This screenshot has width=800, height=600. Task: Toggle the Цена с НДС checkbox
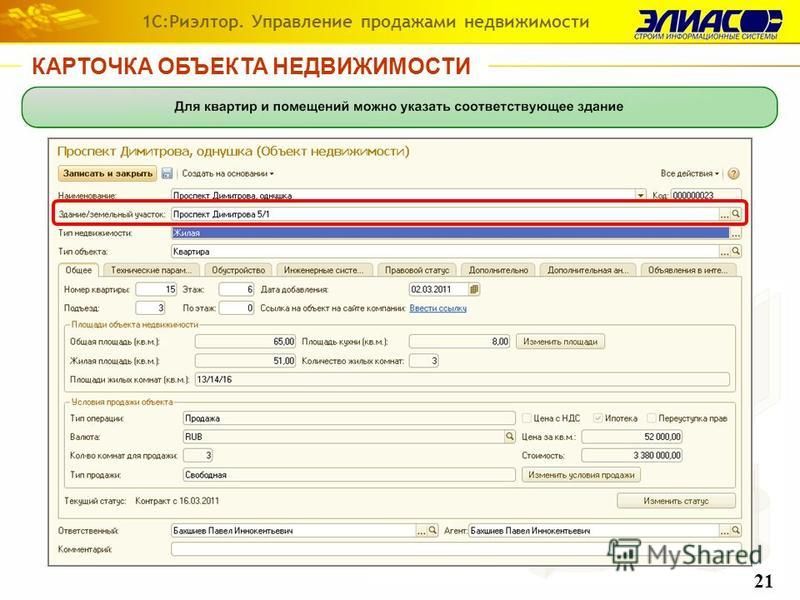(527, 418)
